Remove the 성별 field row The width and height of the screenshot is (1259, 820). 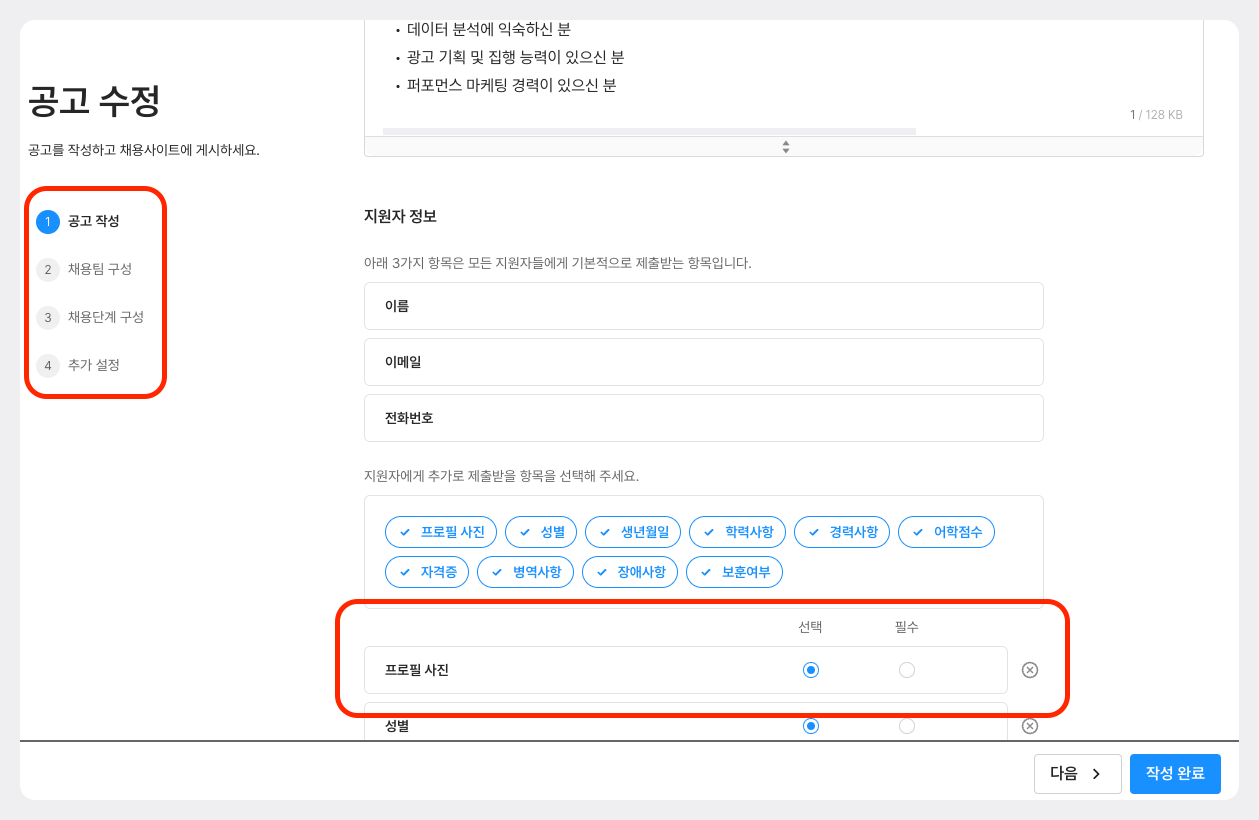point(1030,726)
